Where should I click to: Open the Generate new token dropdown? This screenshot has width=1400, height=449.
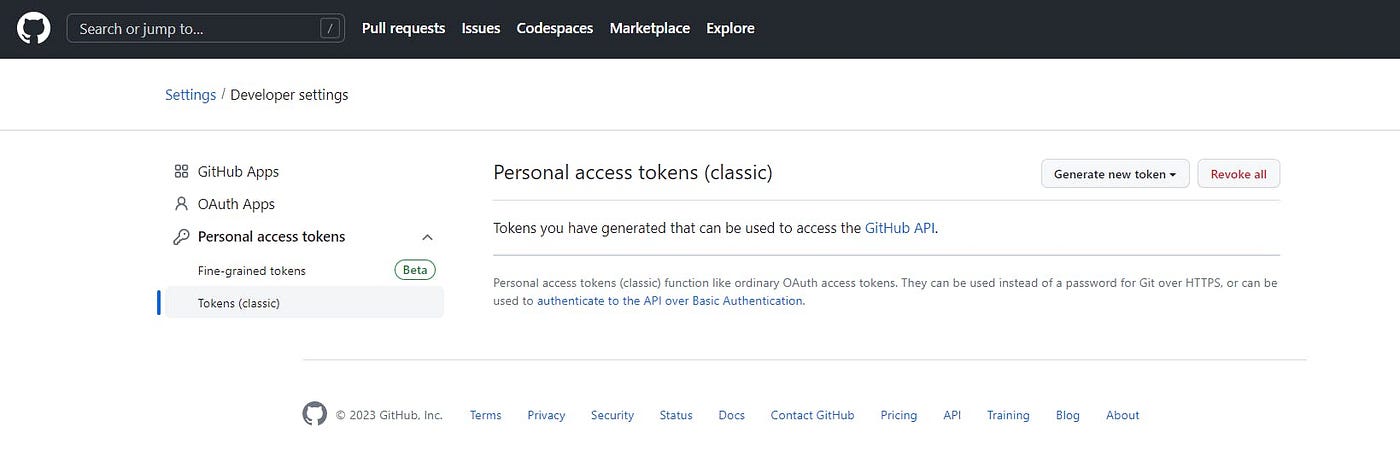click(x=1115, y=174)
